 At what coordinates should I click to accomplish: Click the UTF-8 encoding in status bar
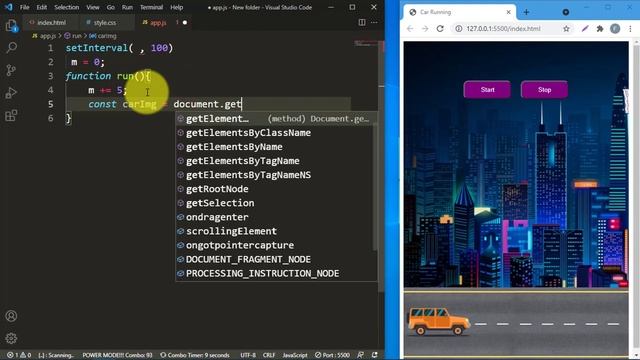[248, 355]
